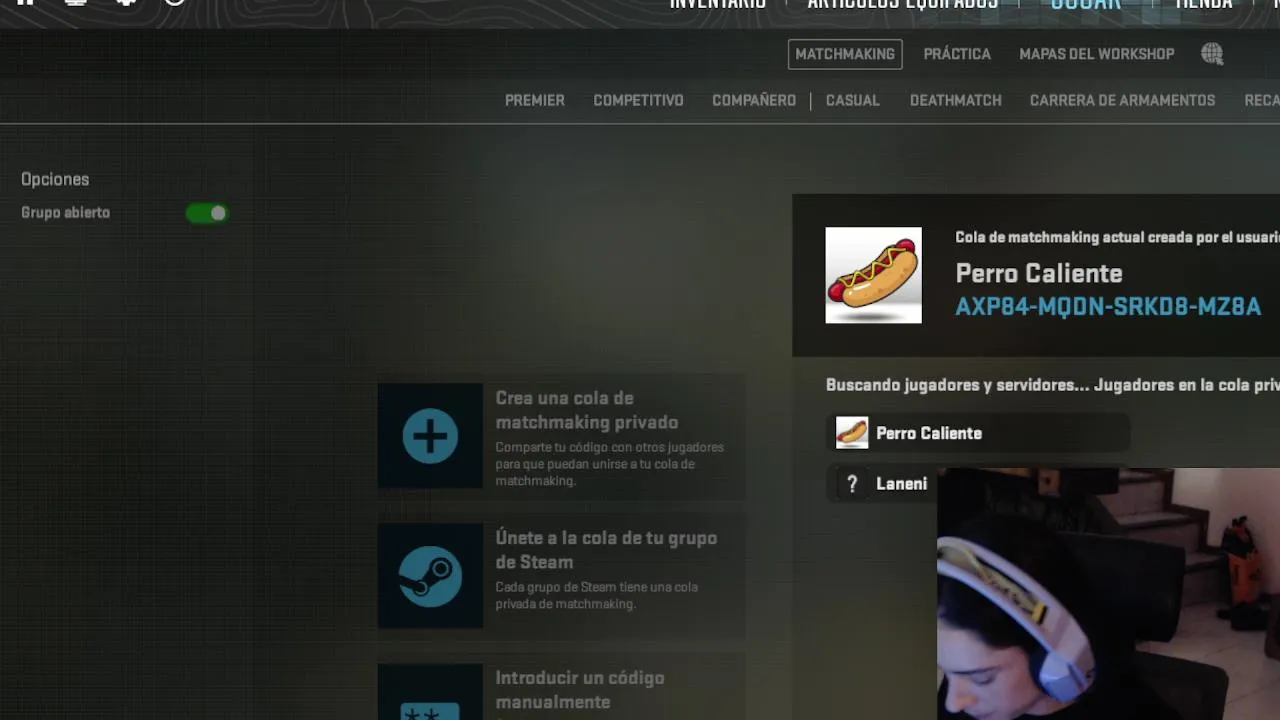
Task: Select CARRERA DE ARMAMENTOS mode
Action: click(1122, 100)
